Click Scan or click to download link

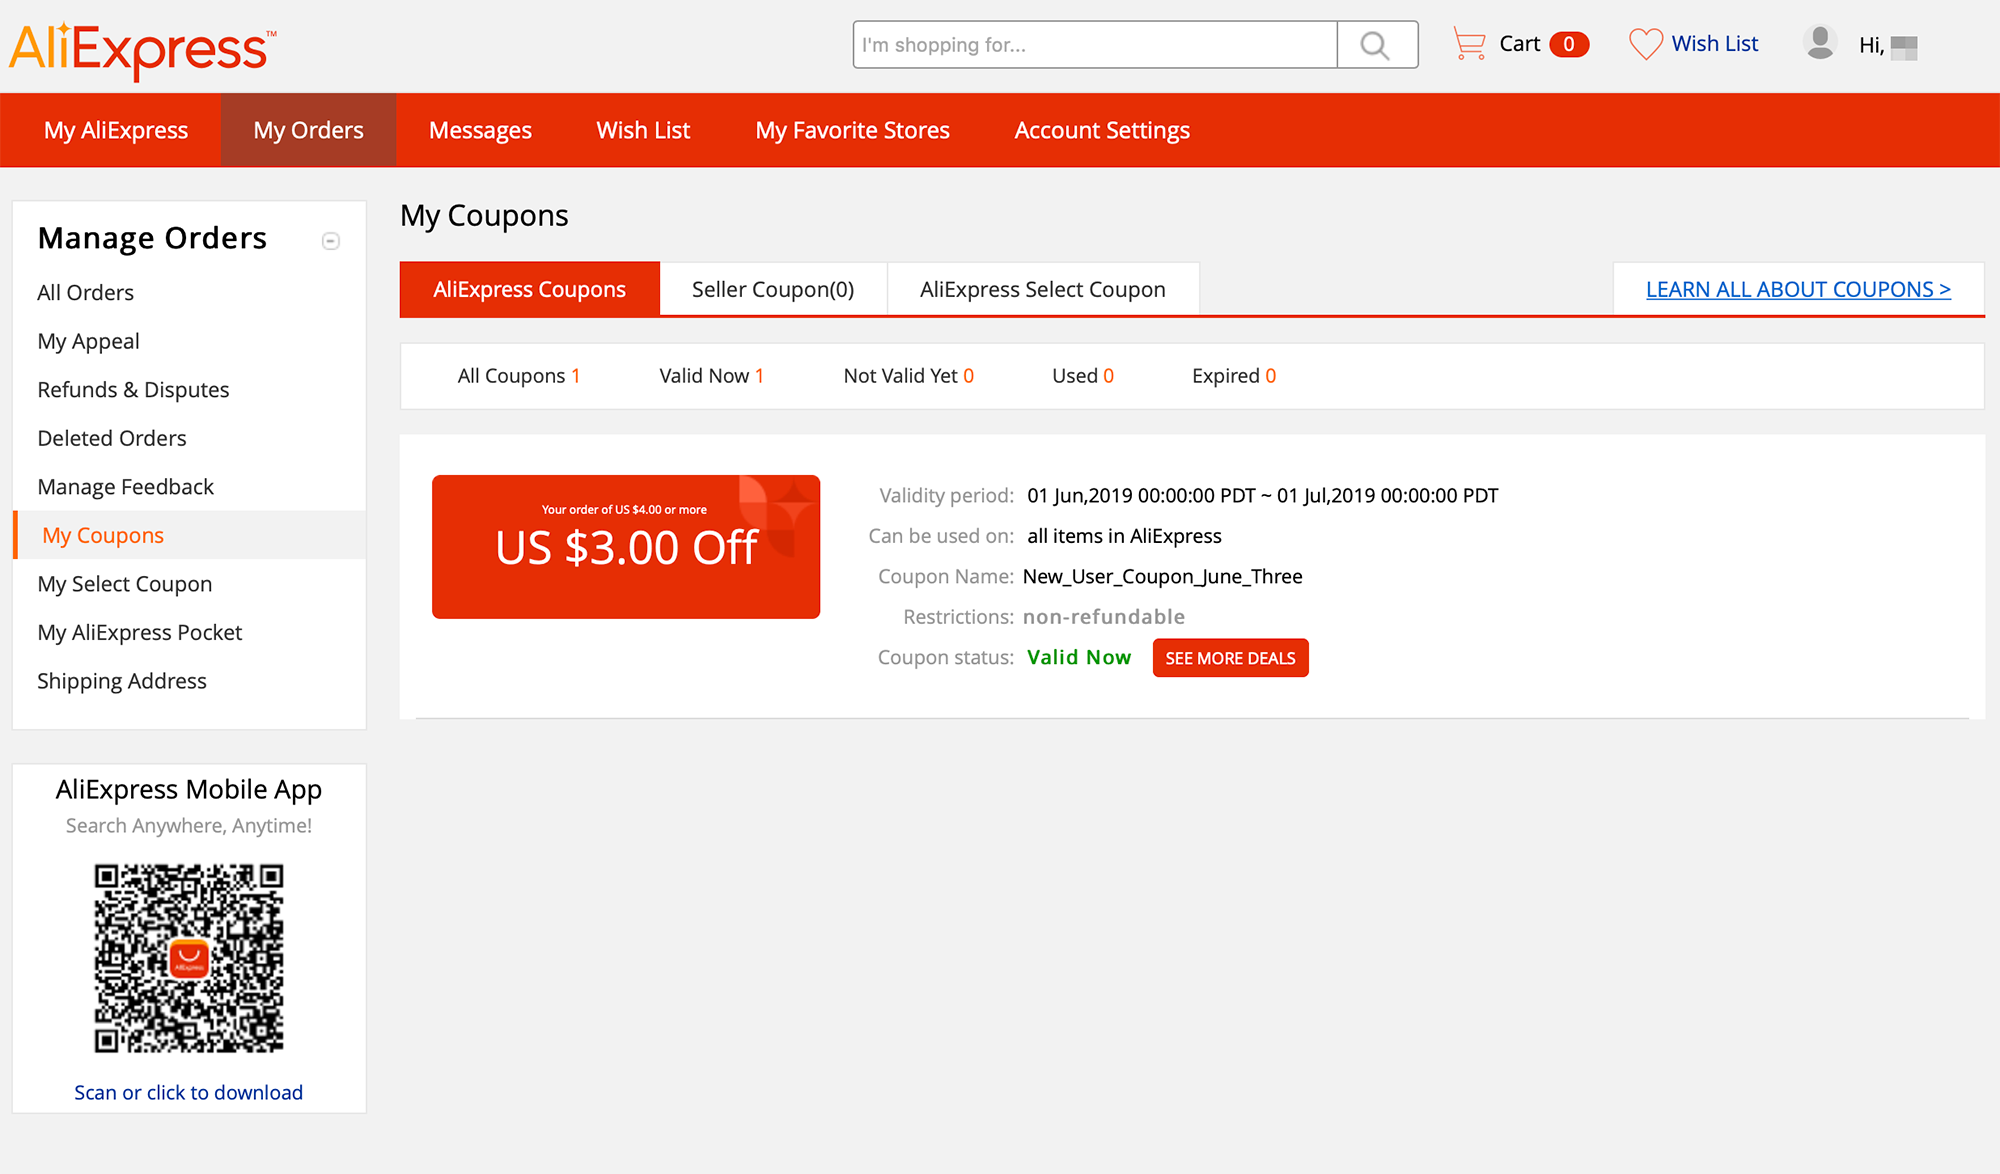tap(189, 1093)
